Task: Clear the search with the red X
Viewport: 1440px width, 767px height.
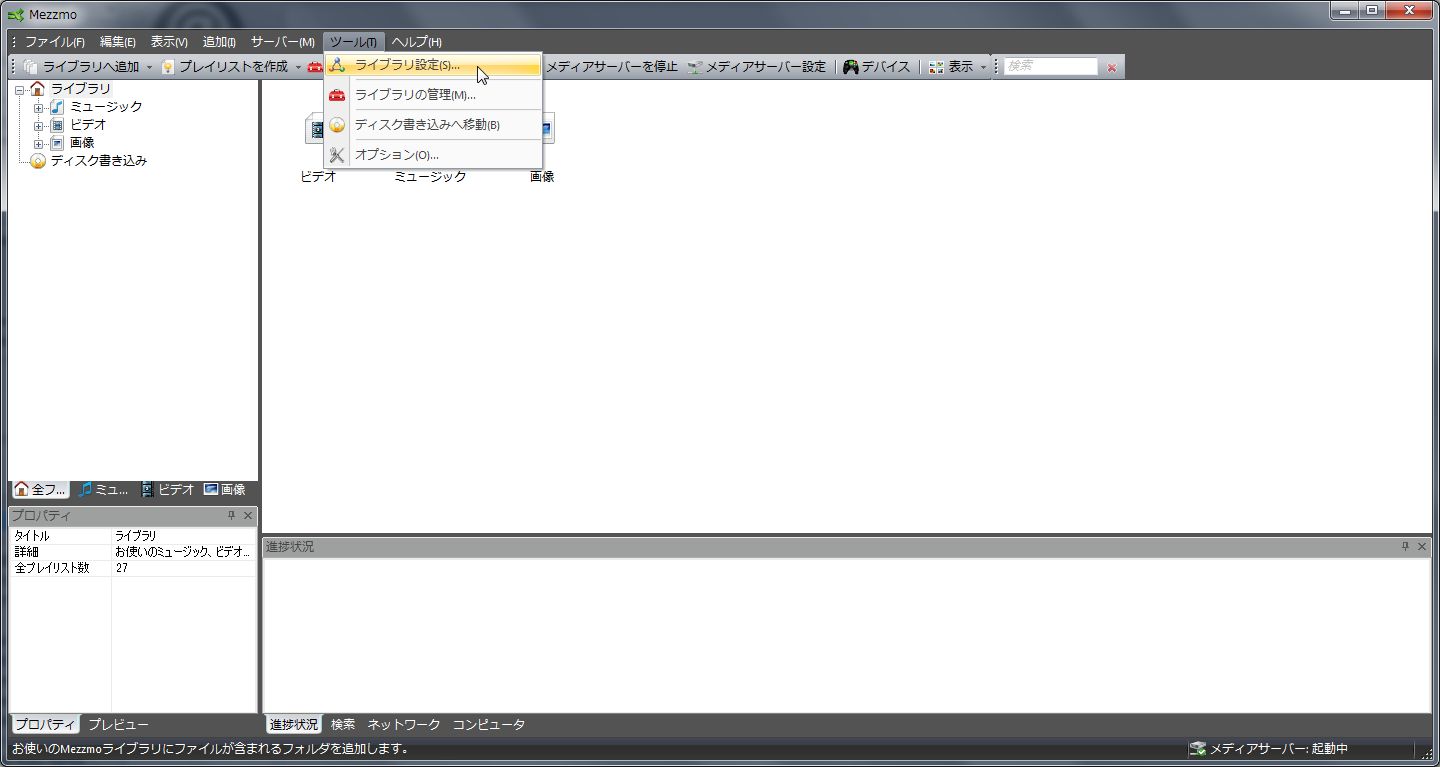Action: [x=1111, y=67]
